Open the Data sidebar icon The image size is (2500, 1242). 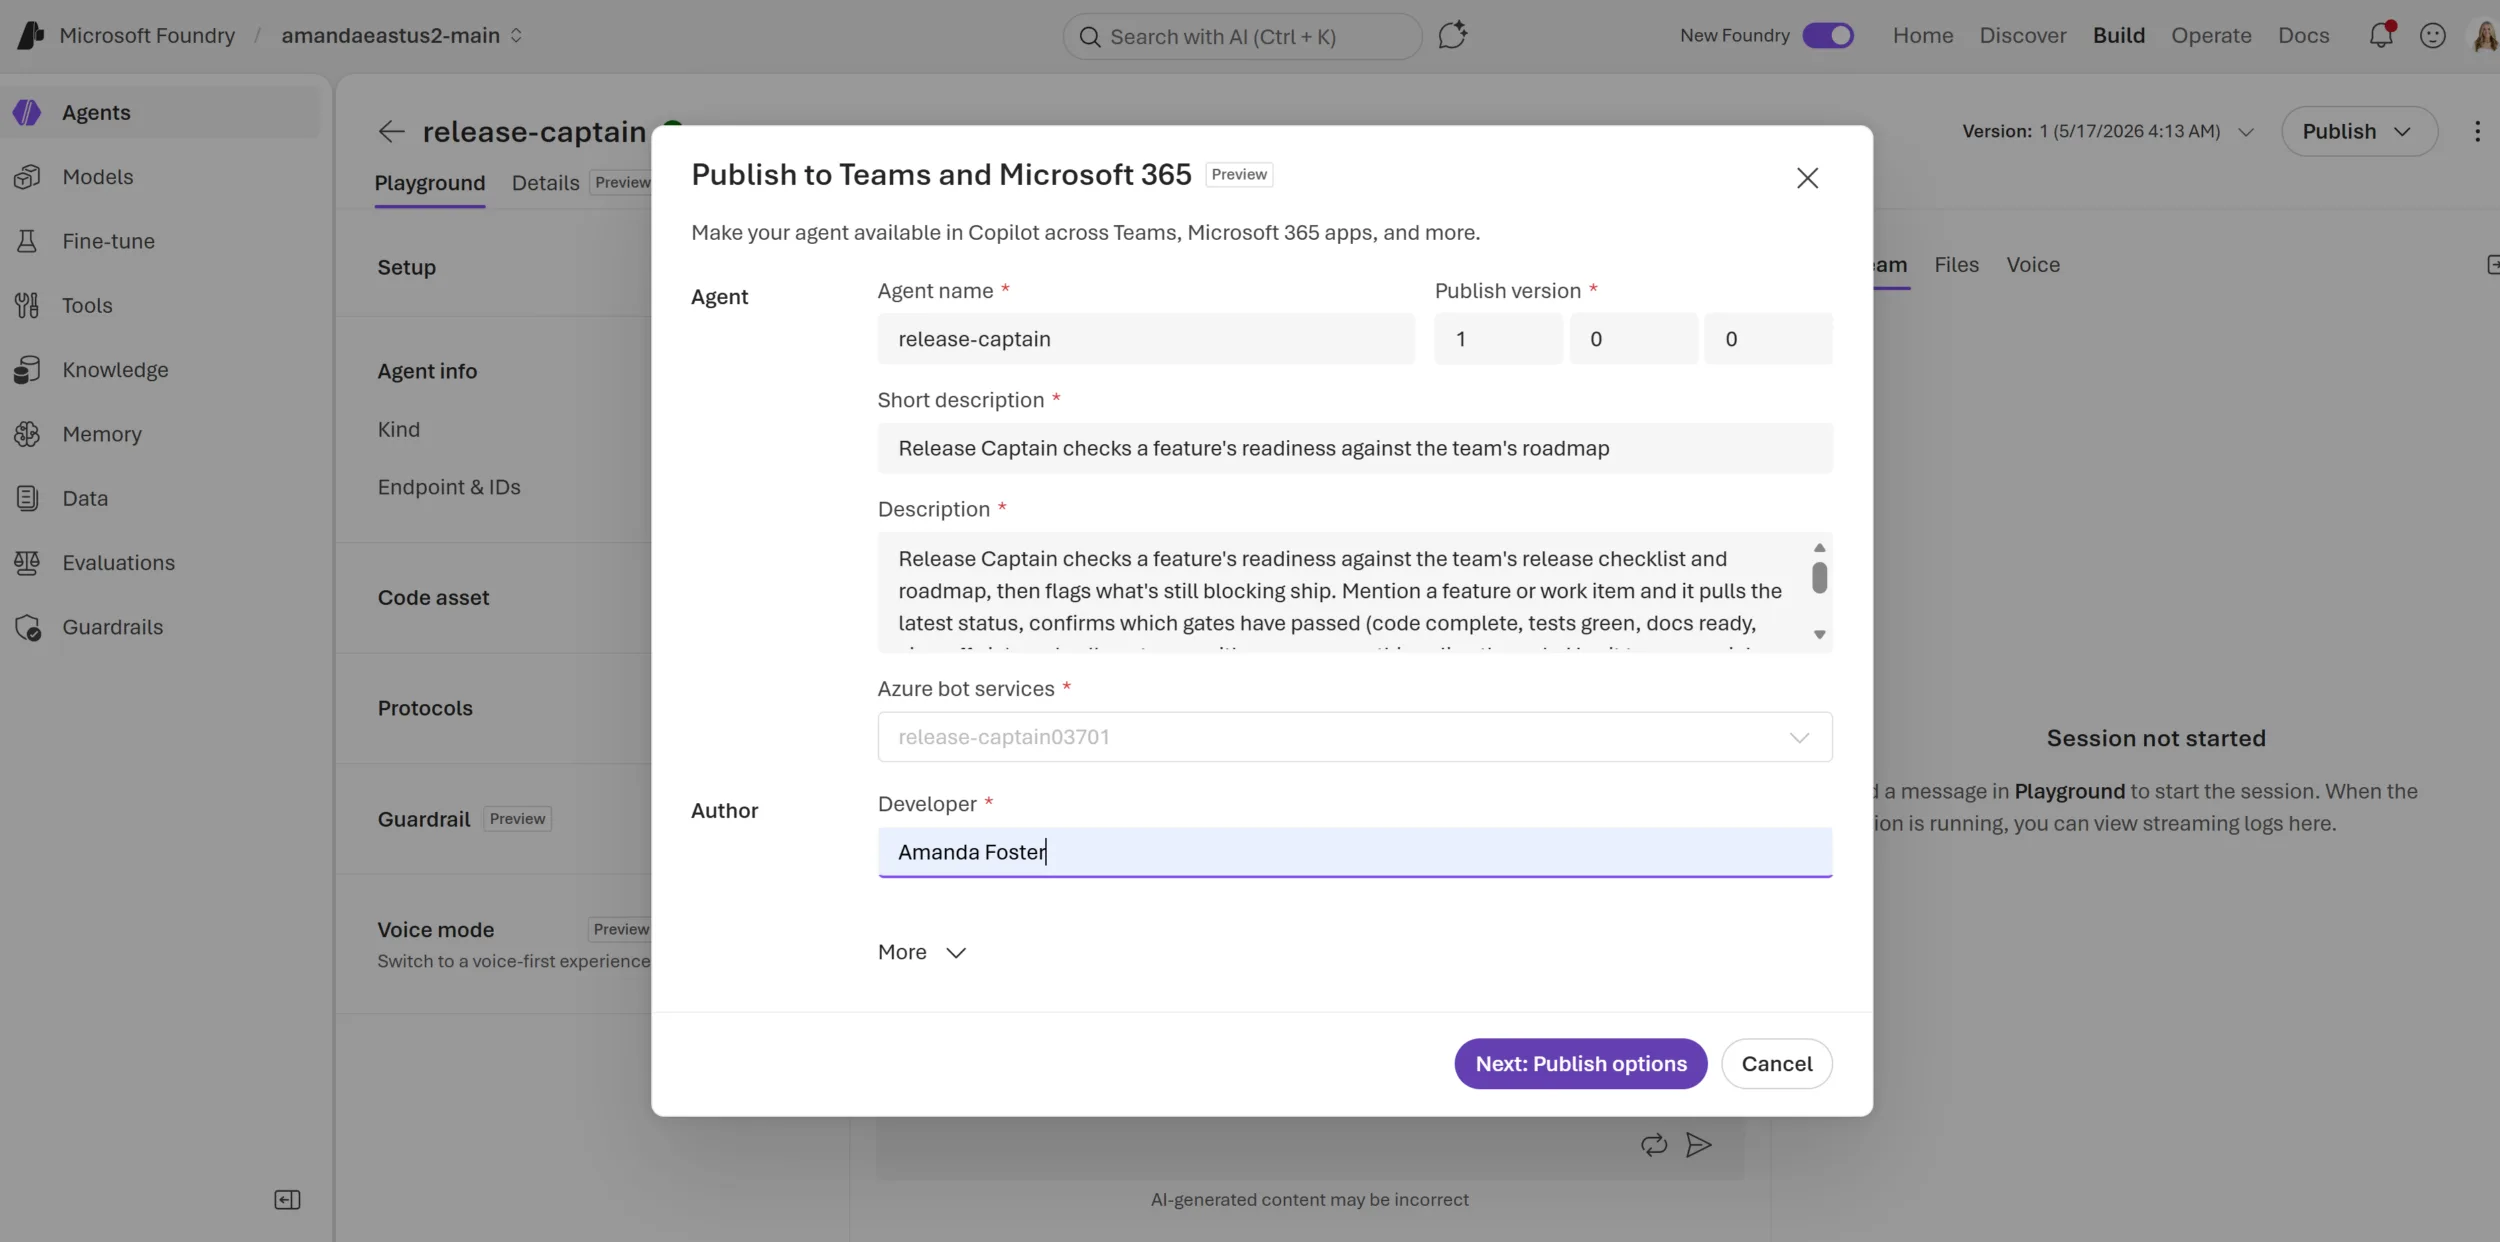(x=27, y=498)
